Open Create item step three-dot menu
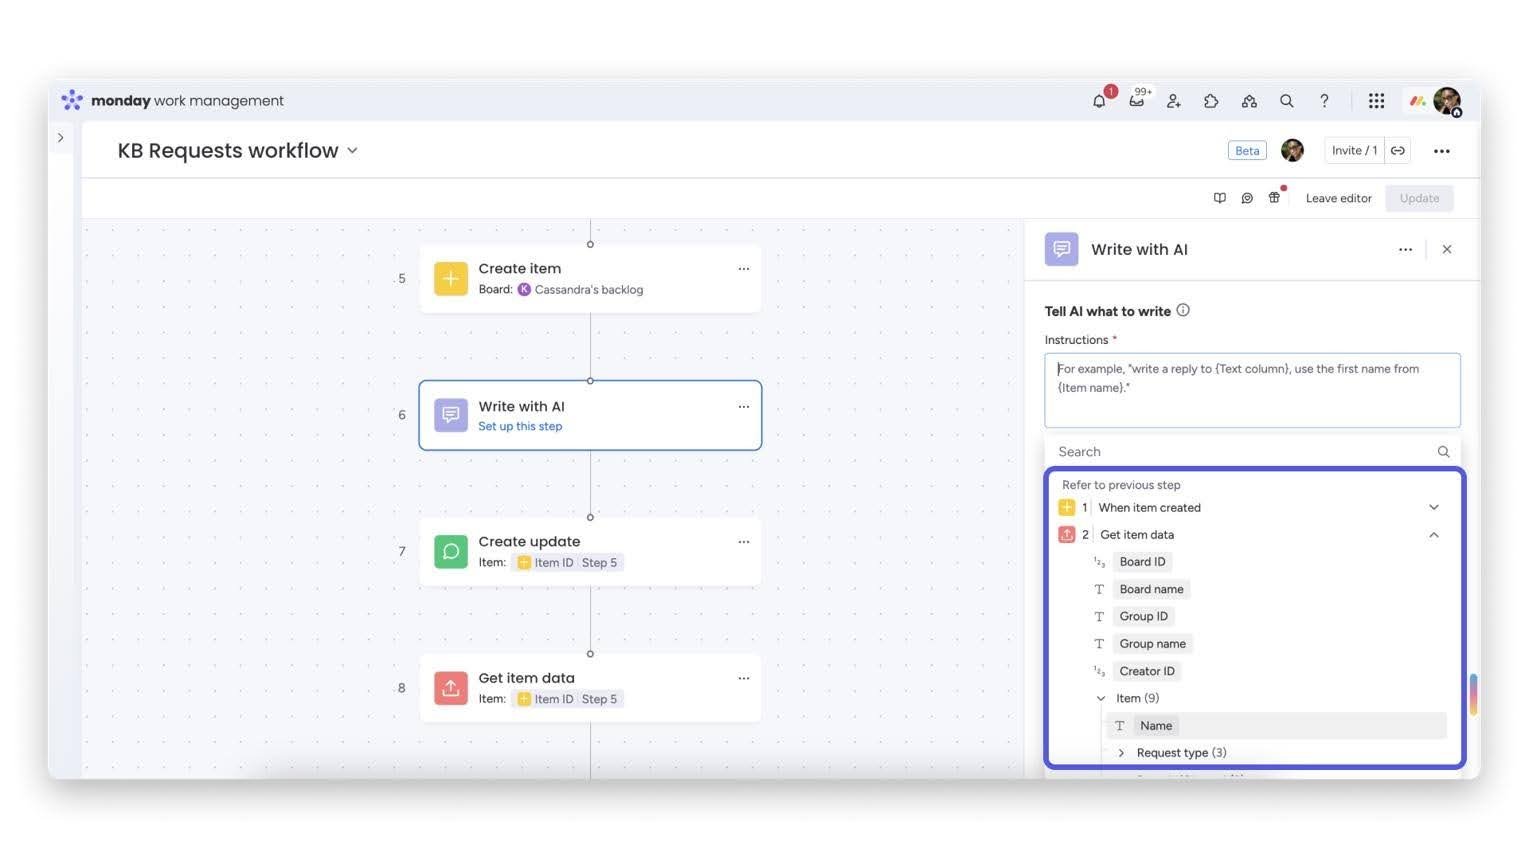This screenshot has width=1529, height=860. coord(744,269)
